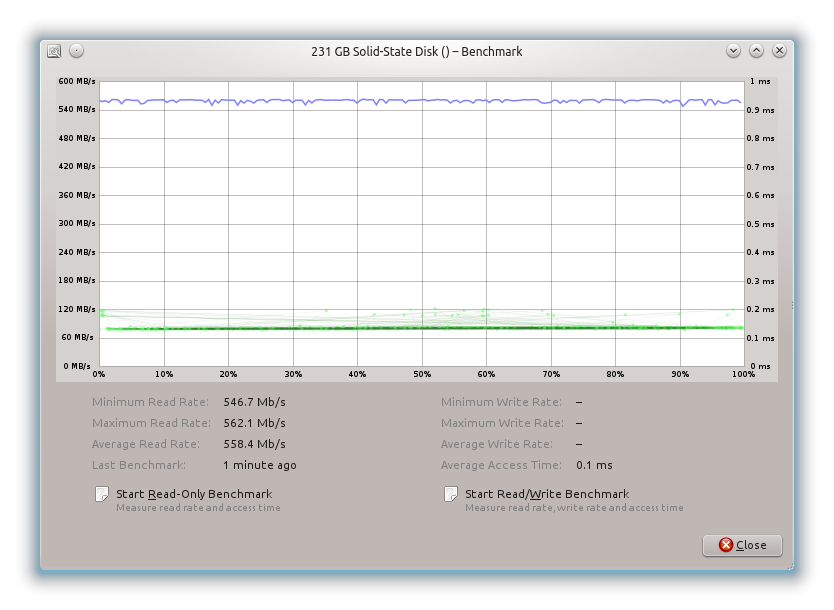Click the Average Access Time value 0.1 ms
The image size is (834, 610).
click(594, 465)
